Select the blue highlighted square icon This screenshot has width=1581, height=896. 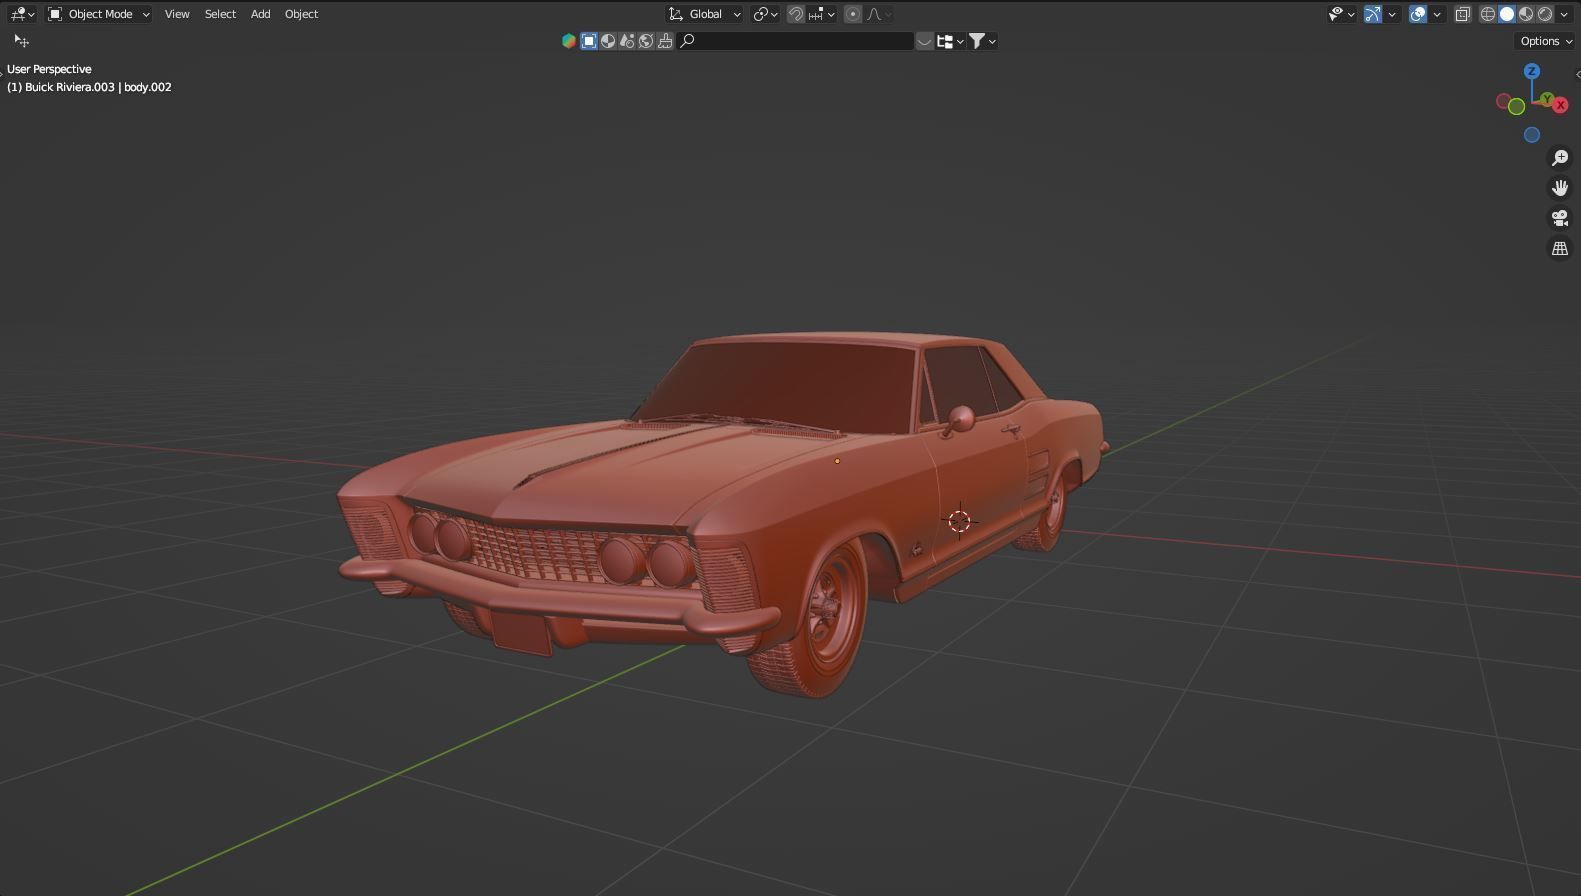click(x=589, y=41)
